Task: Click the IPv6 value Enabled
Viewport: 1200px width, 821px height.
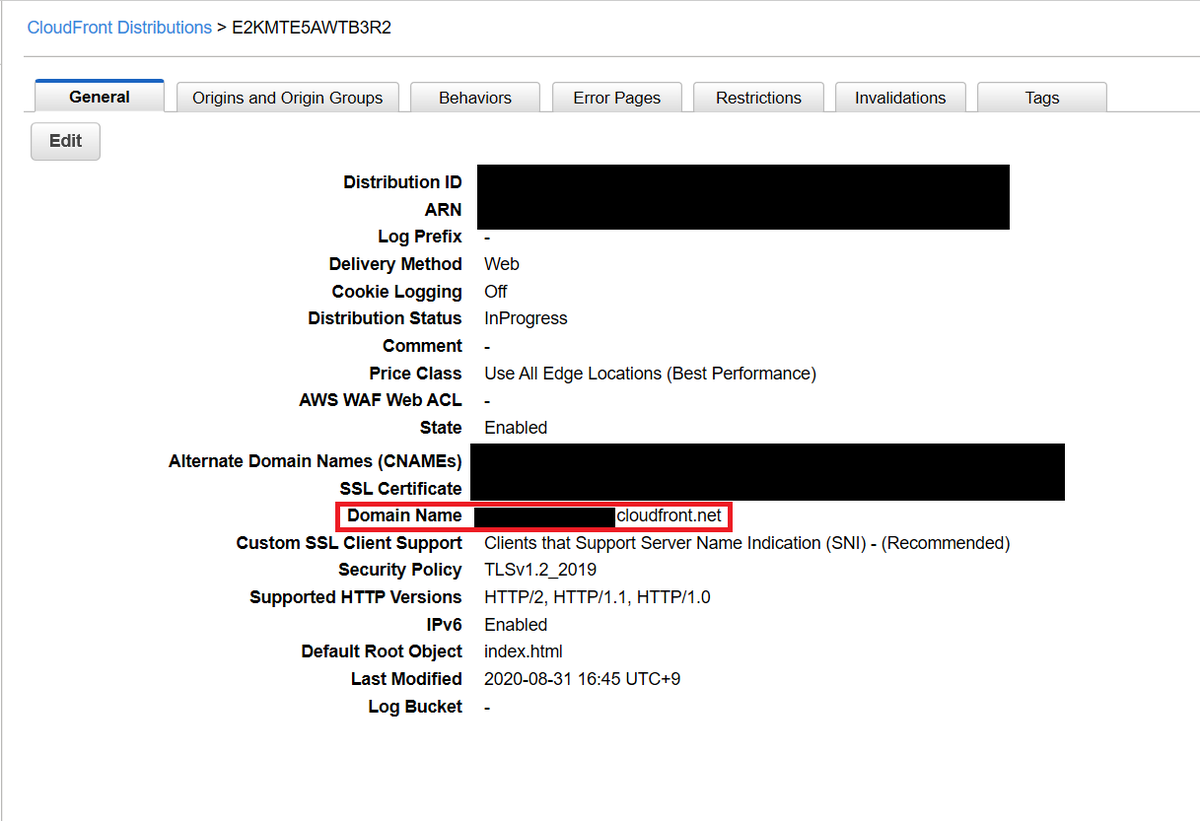Action: [516, 624]
